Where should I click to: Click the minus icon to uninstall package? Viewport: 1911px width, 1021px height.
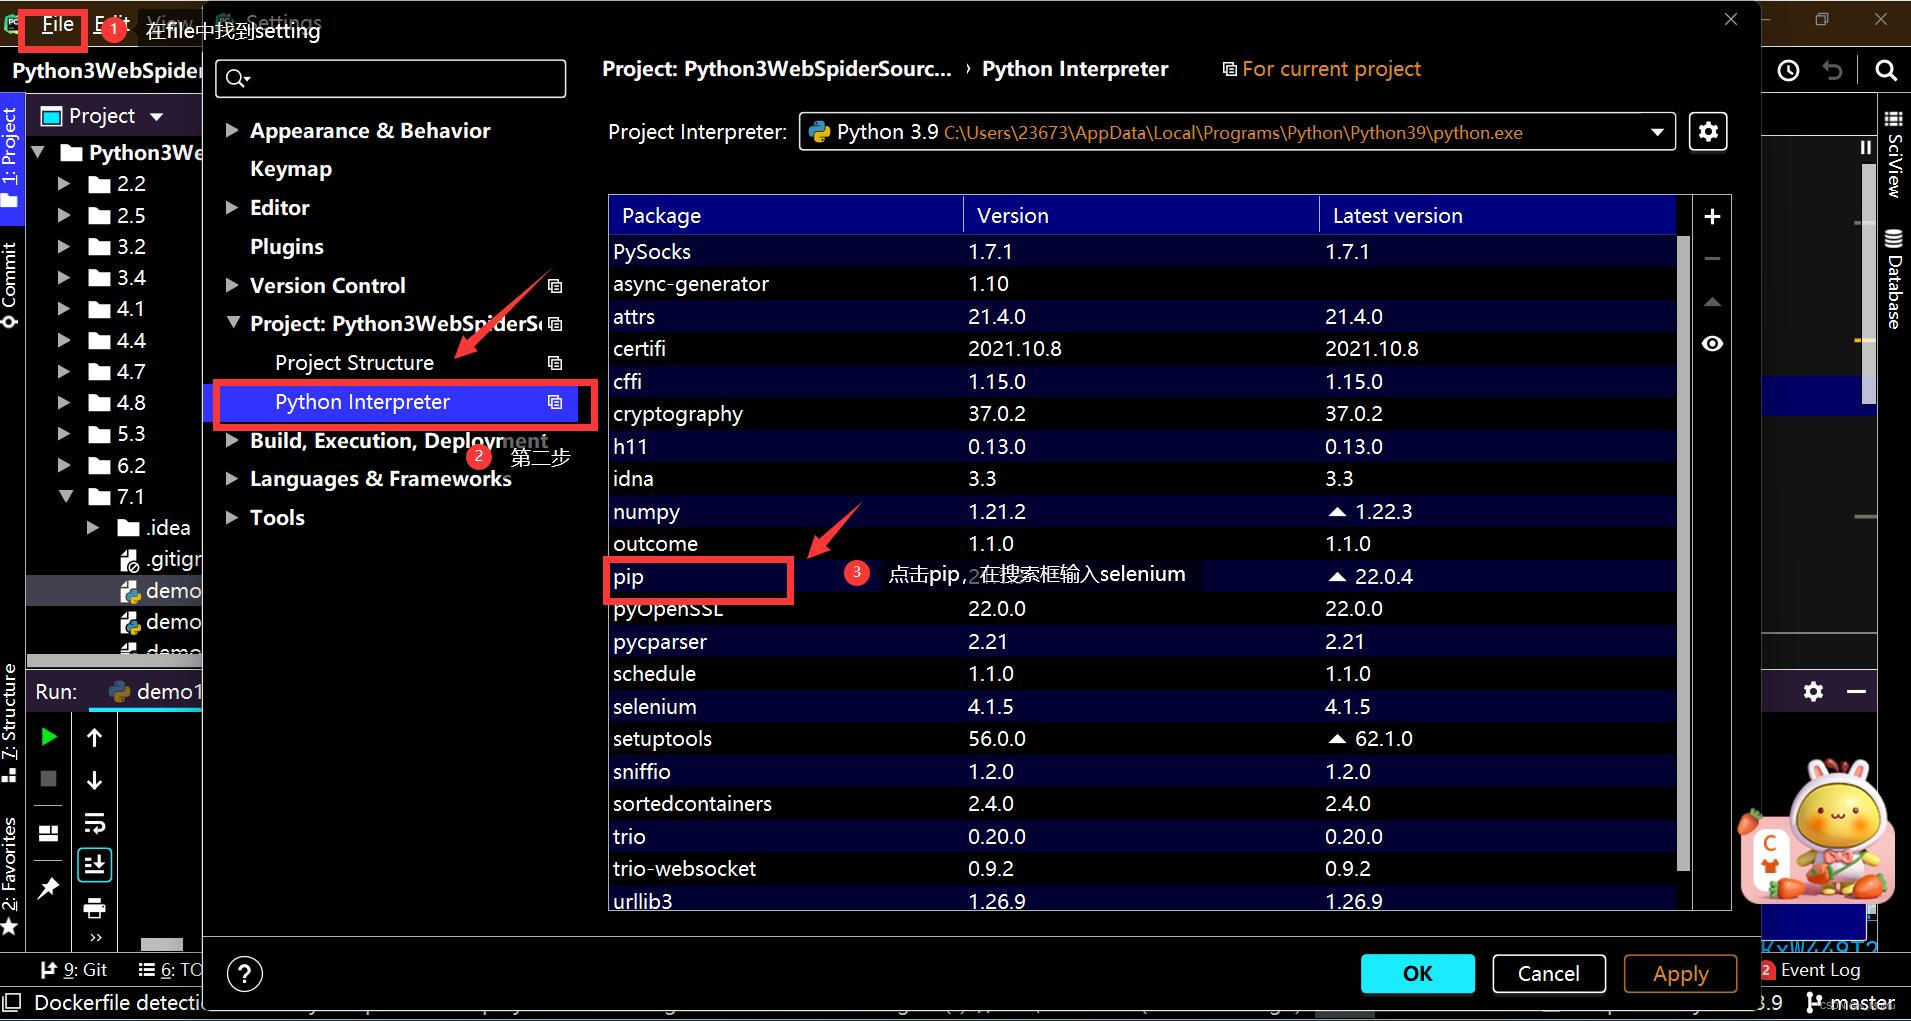(x=1712, y=259)
